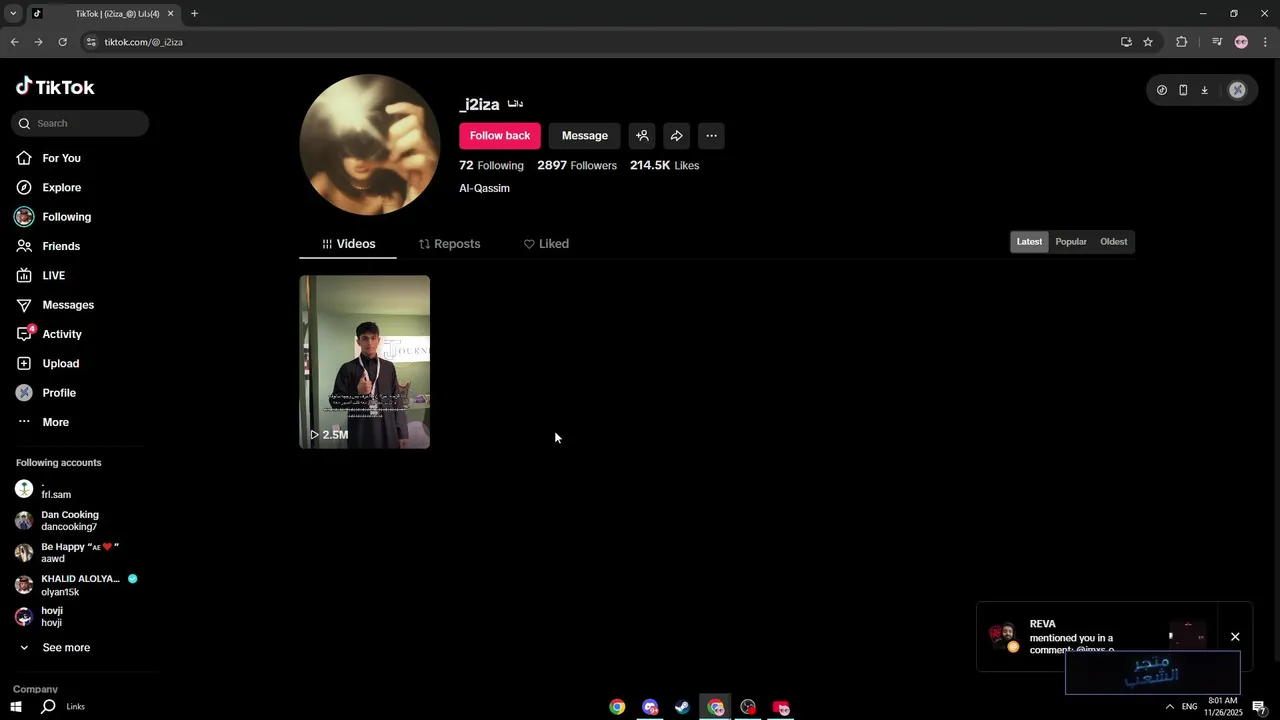The height and width of the screenshot is (720, 1280).
Task: Open the Chrome three-dot menu
Action: coord(1265,42)
